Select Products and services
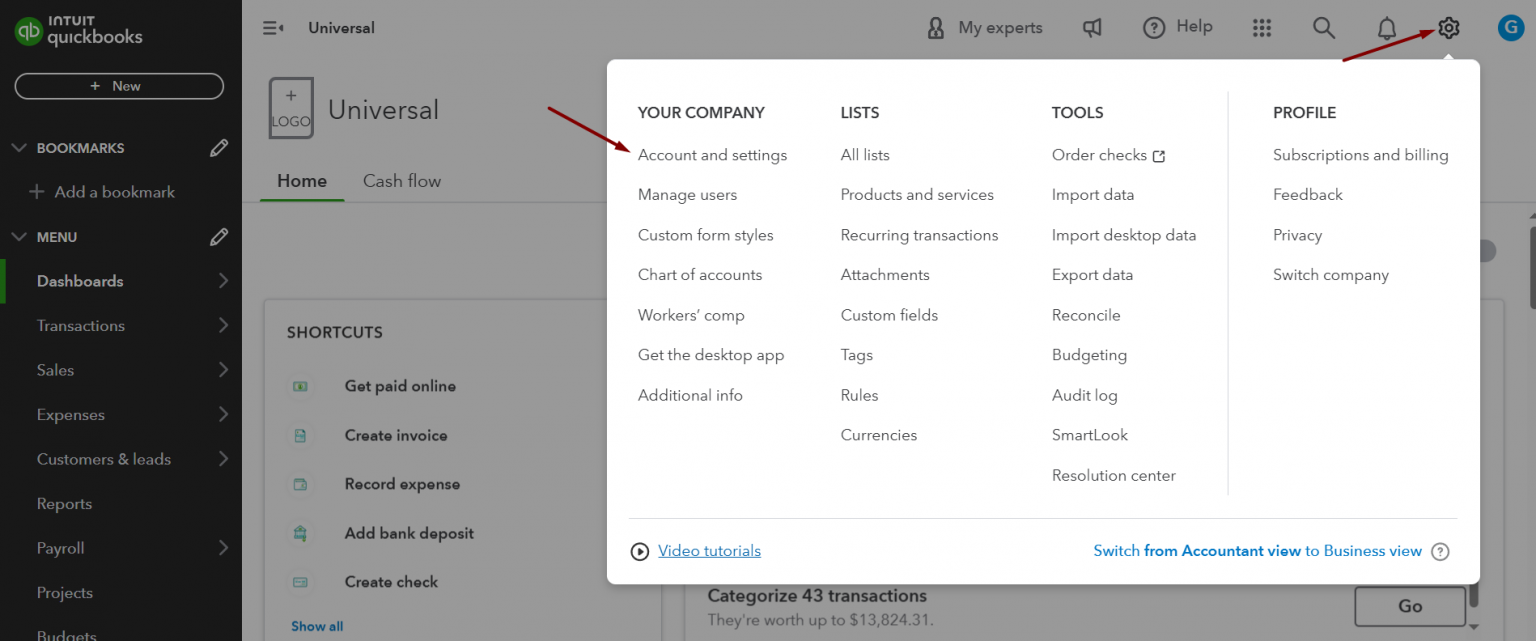This screenshot has width=1536, height=641. tap(917, 195)
